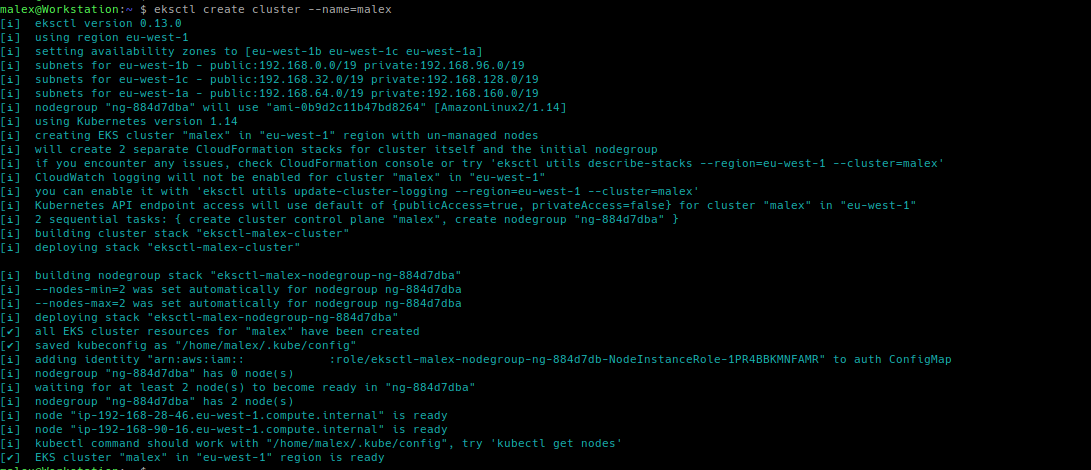Click the checkmark before 'EKS cluster "malex"' ready line
This screenshot has width=1091, height=470.
click(10, 457)
